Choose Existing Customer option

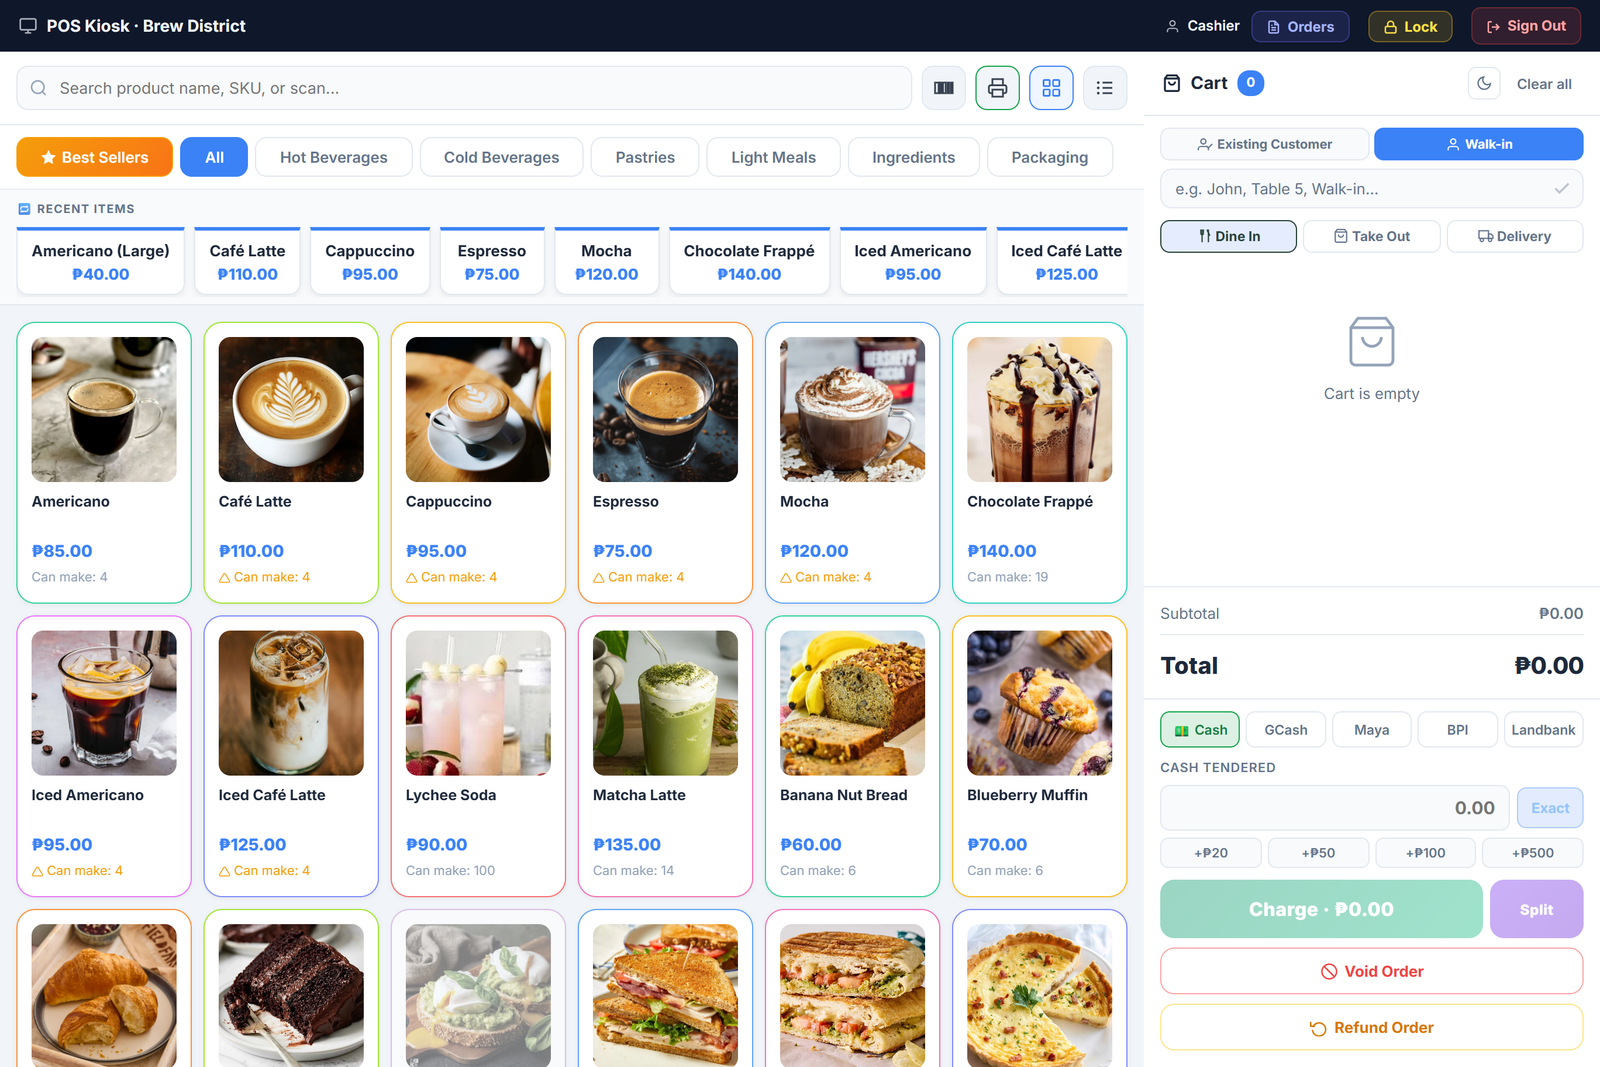(1265, 144)
